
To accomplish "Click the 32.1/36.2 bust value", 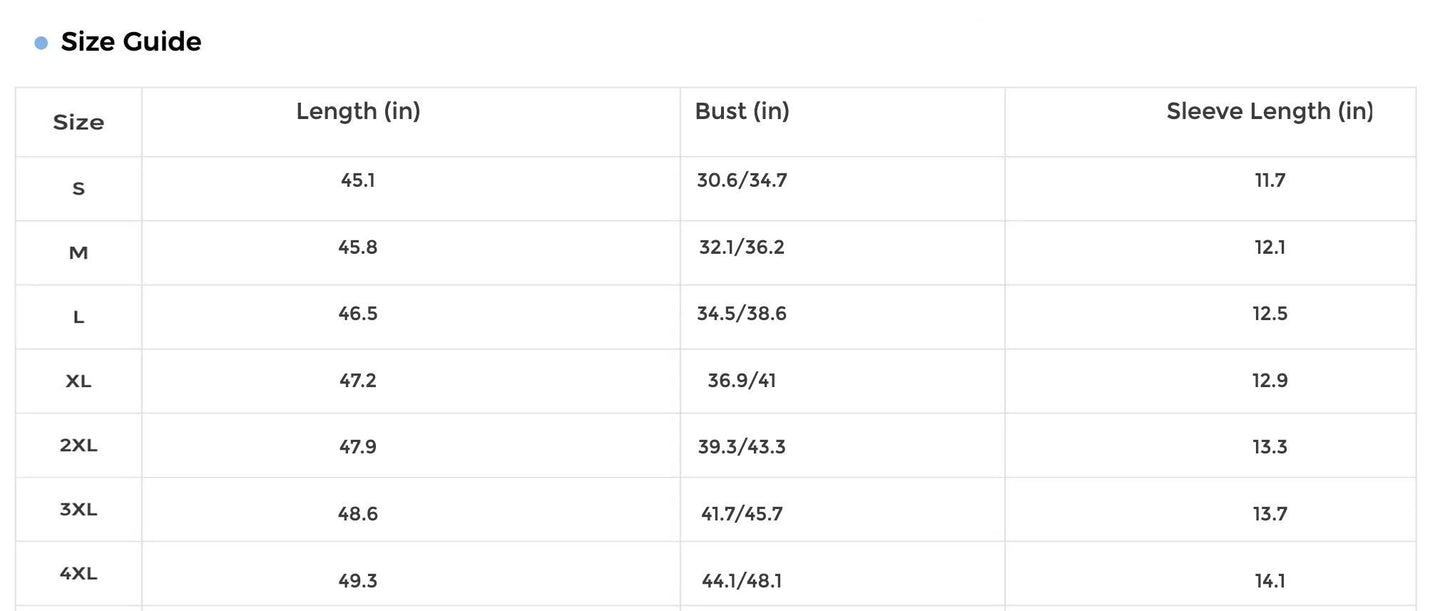I will [741, 247].
